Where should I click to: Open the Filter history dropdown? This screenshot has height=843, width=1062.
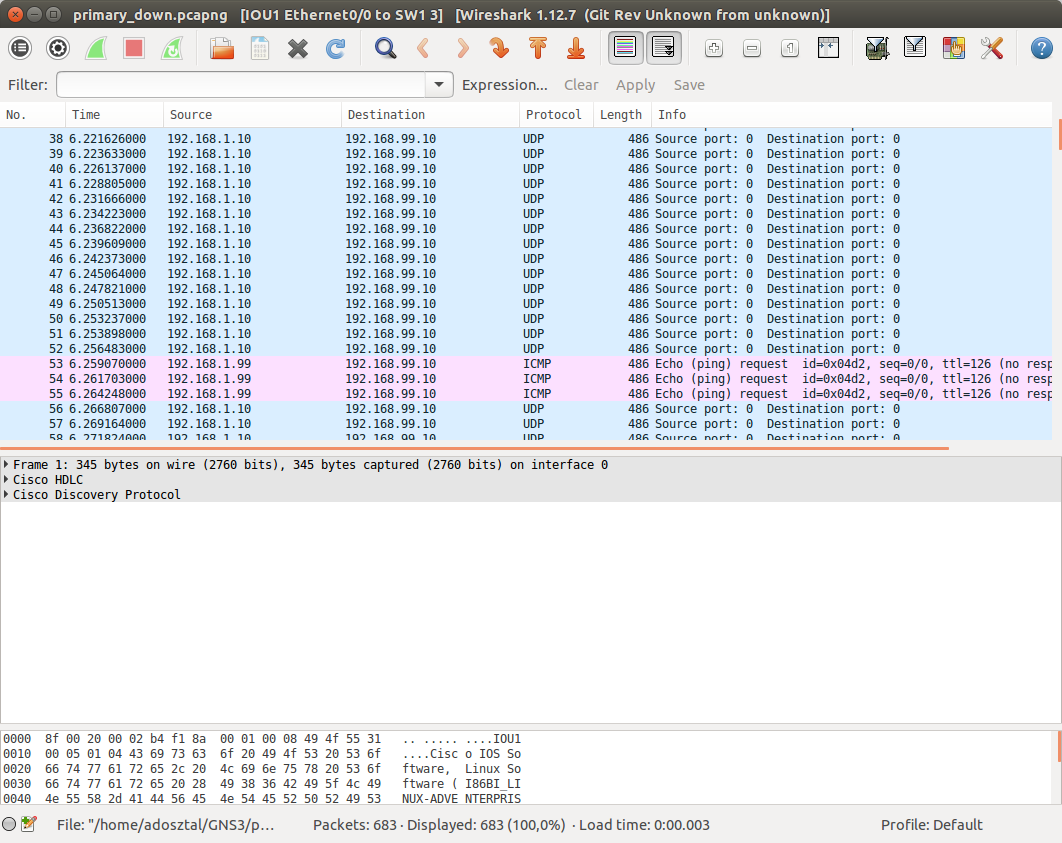(x=439, y=85)
